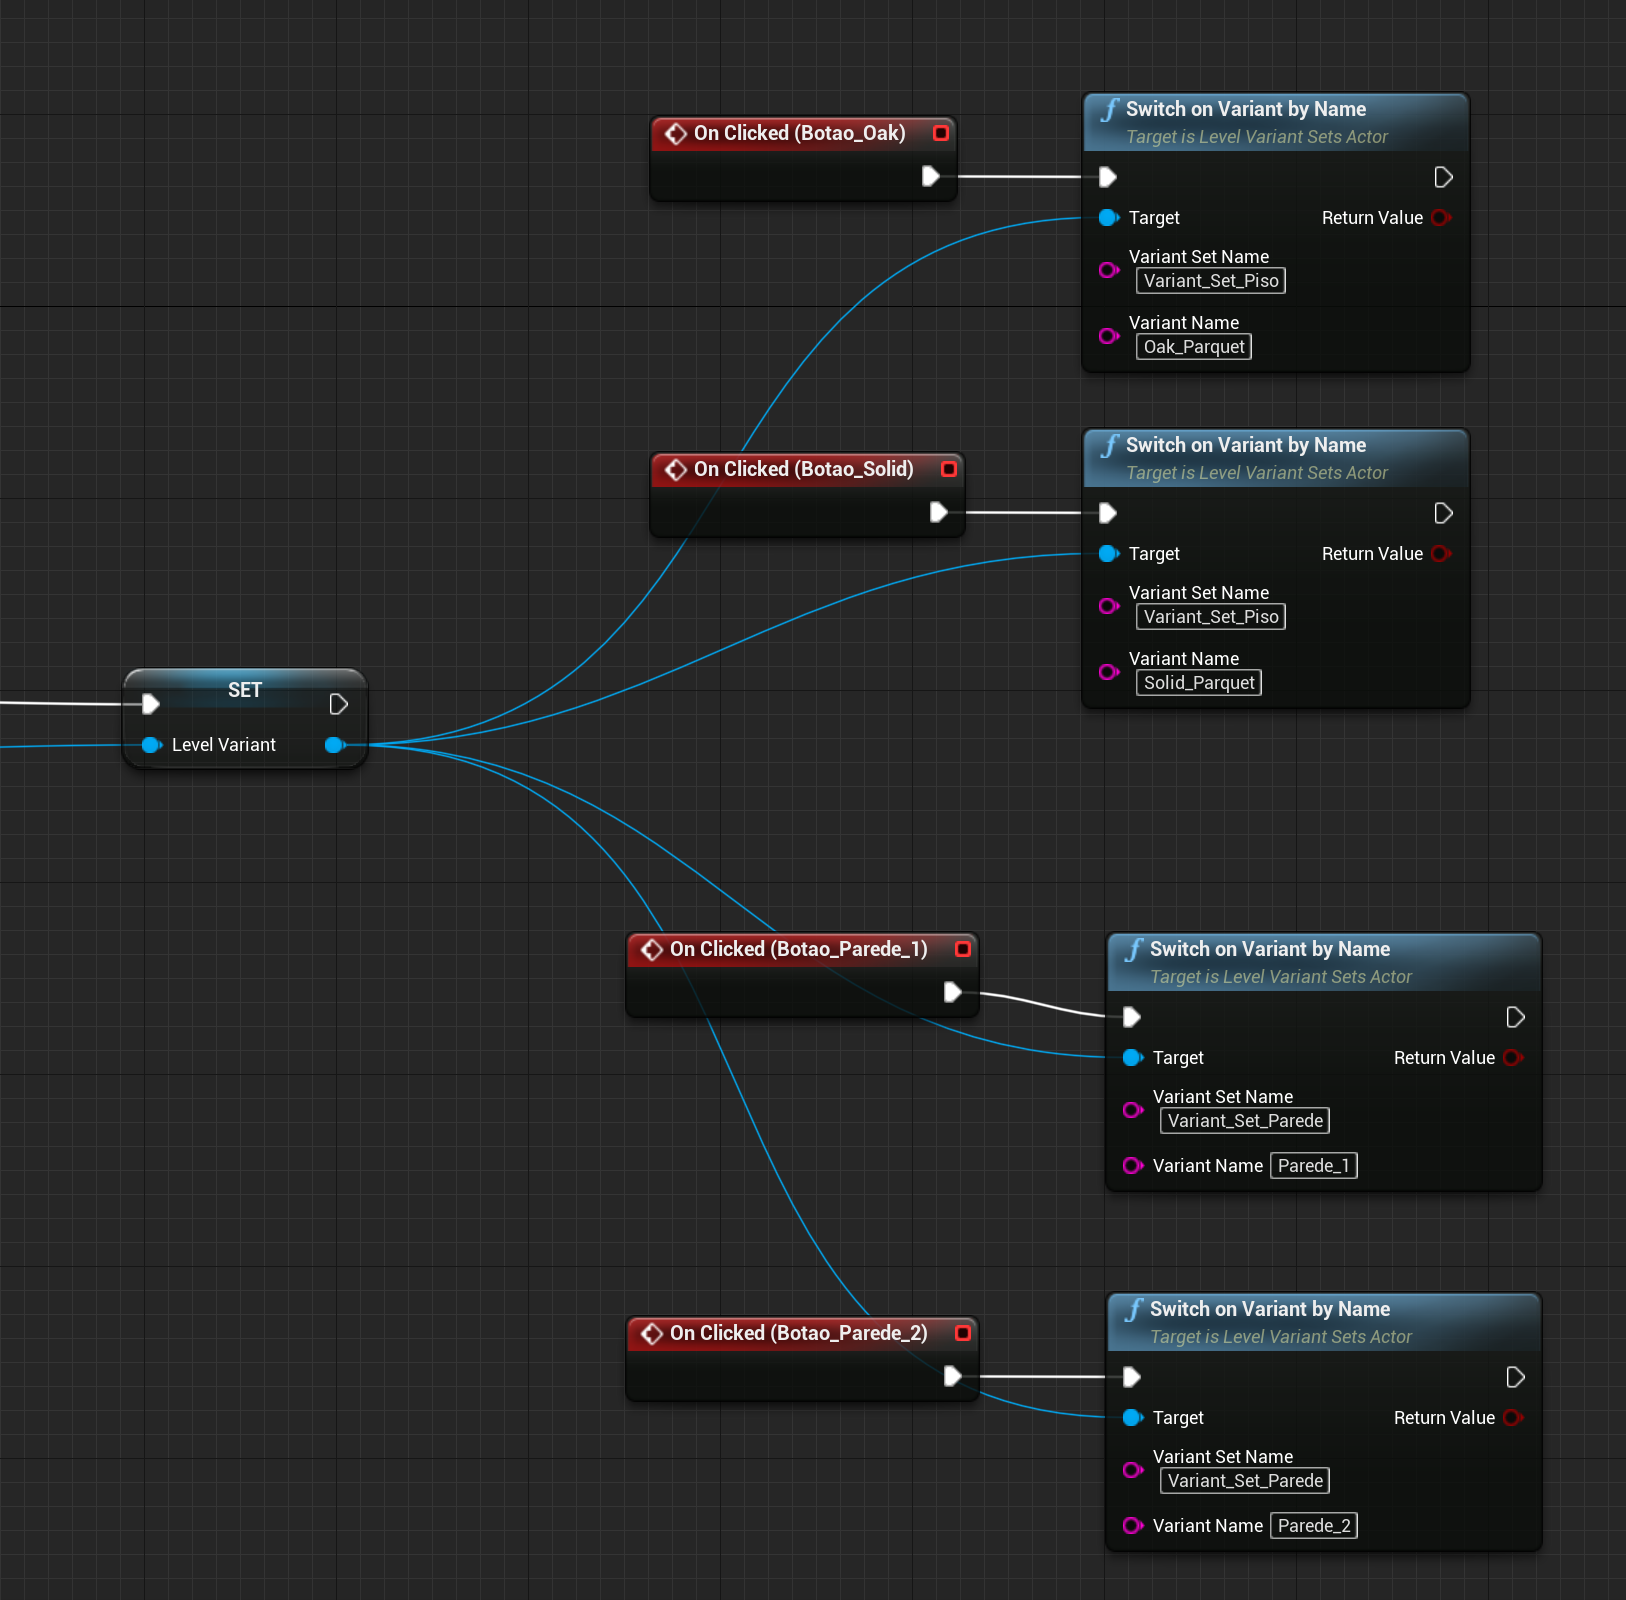Click Variant_Set_Parede field in the bottom switch node
The width and height of the screenshot is (1626, 1600).
[1245, 1481]
